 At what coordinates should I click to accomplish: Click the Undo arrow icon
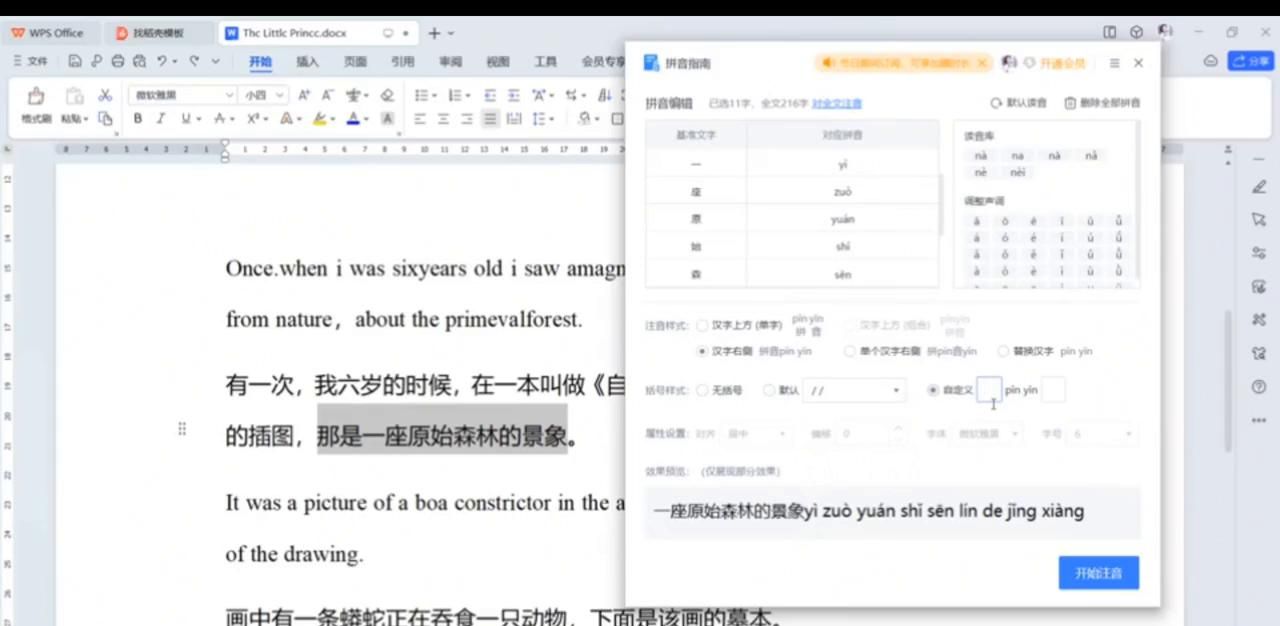click(160, 61)
